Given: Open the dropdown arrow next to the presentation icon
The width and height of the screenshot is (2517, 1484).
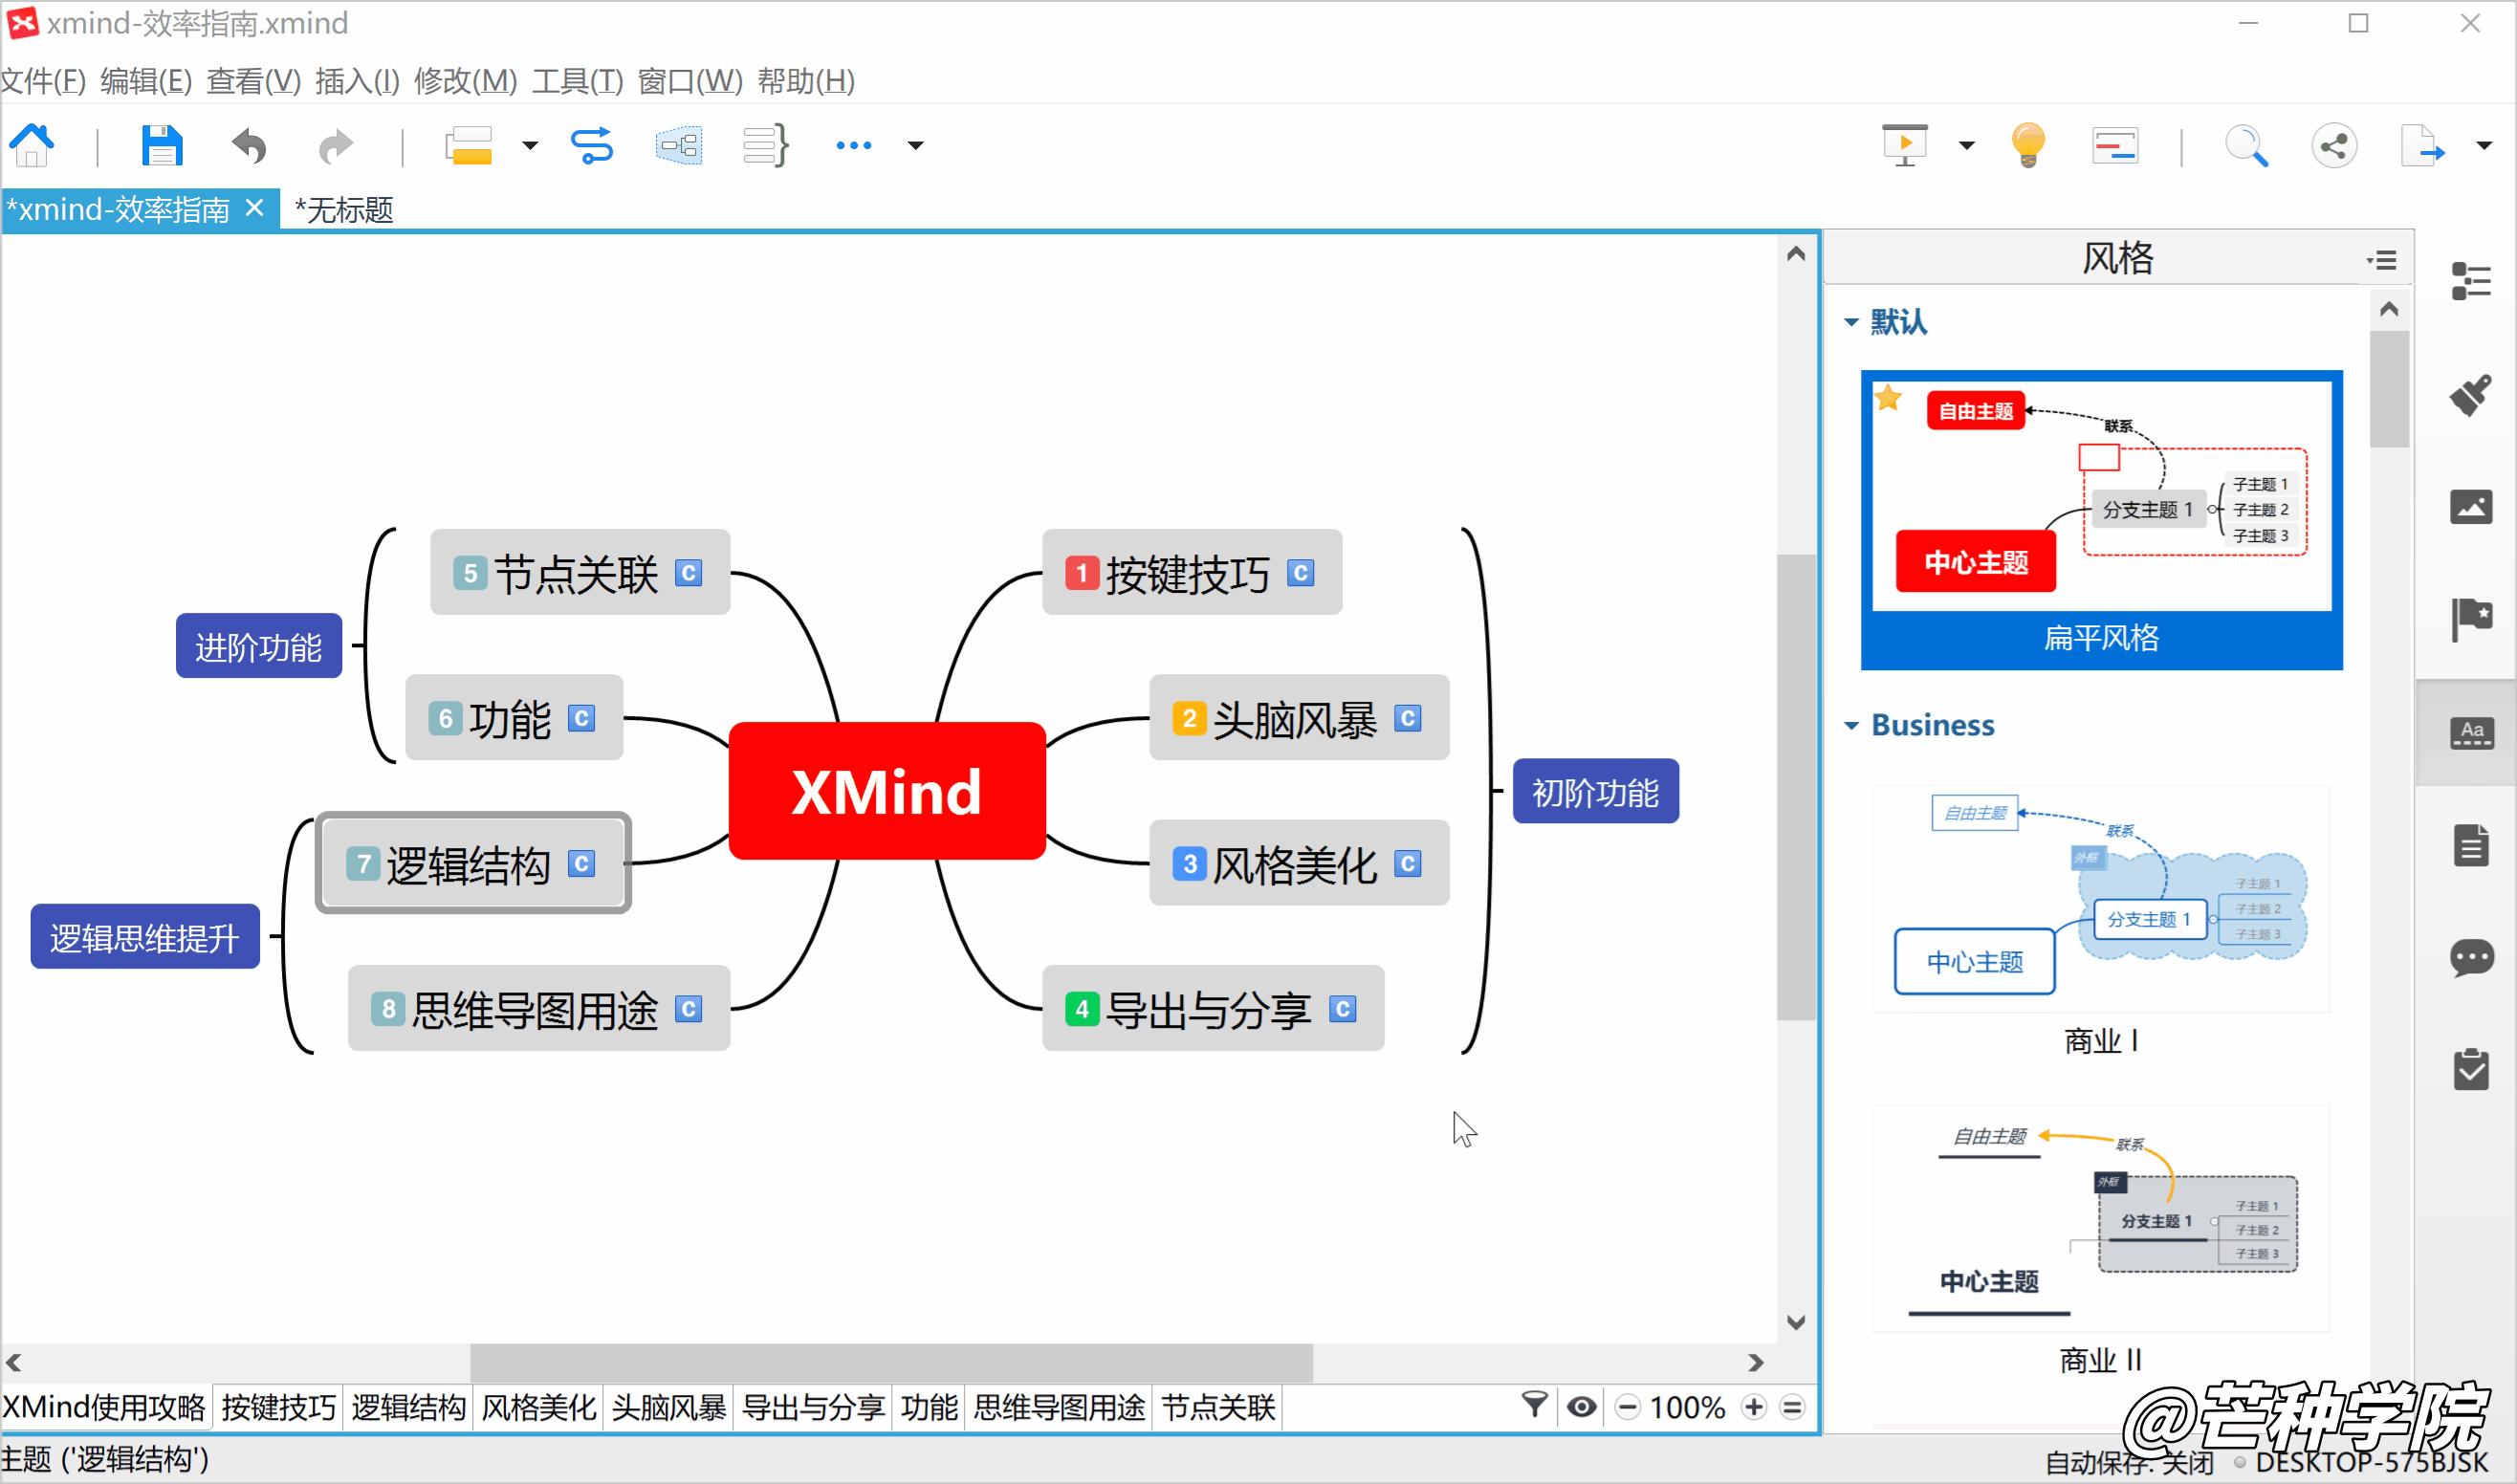Looking at the screenshot, I should coord(1966,146).
